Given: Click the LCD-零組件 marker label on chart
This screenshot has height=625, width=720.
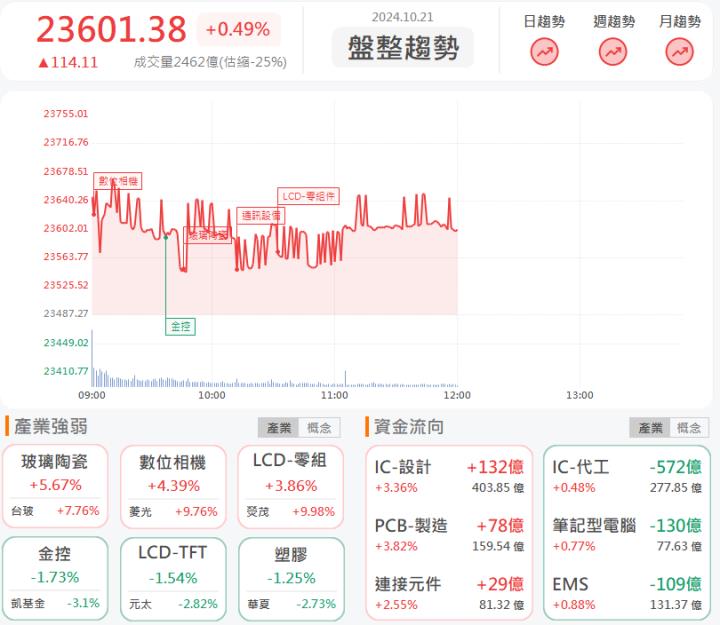Looking at the screenshot, I should [x=308, y=196].
